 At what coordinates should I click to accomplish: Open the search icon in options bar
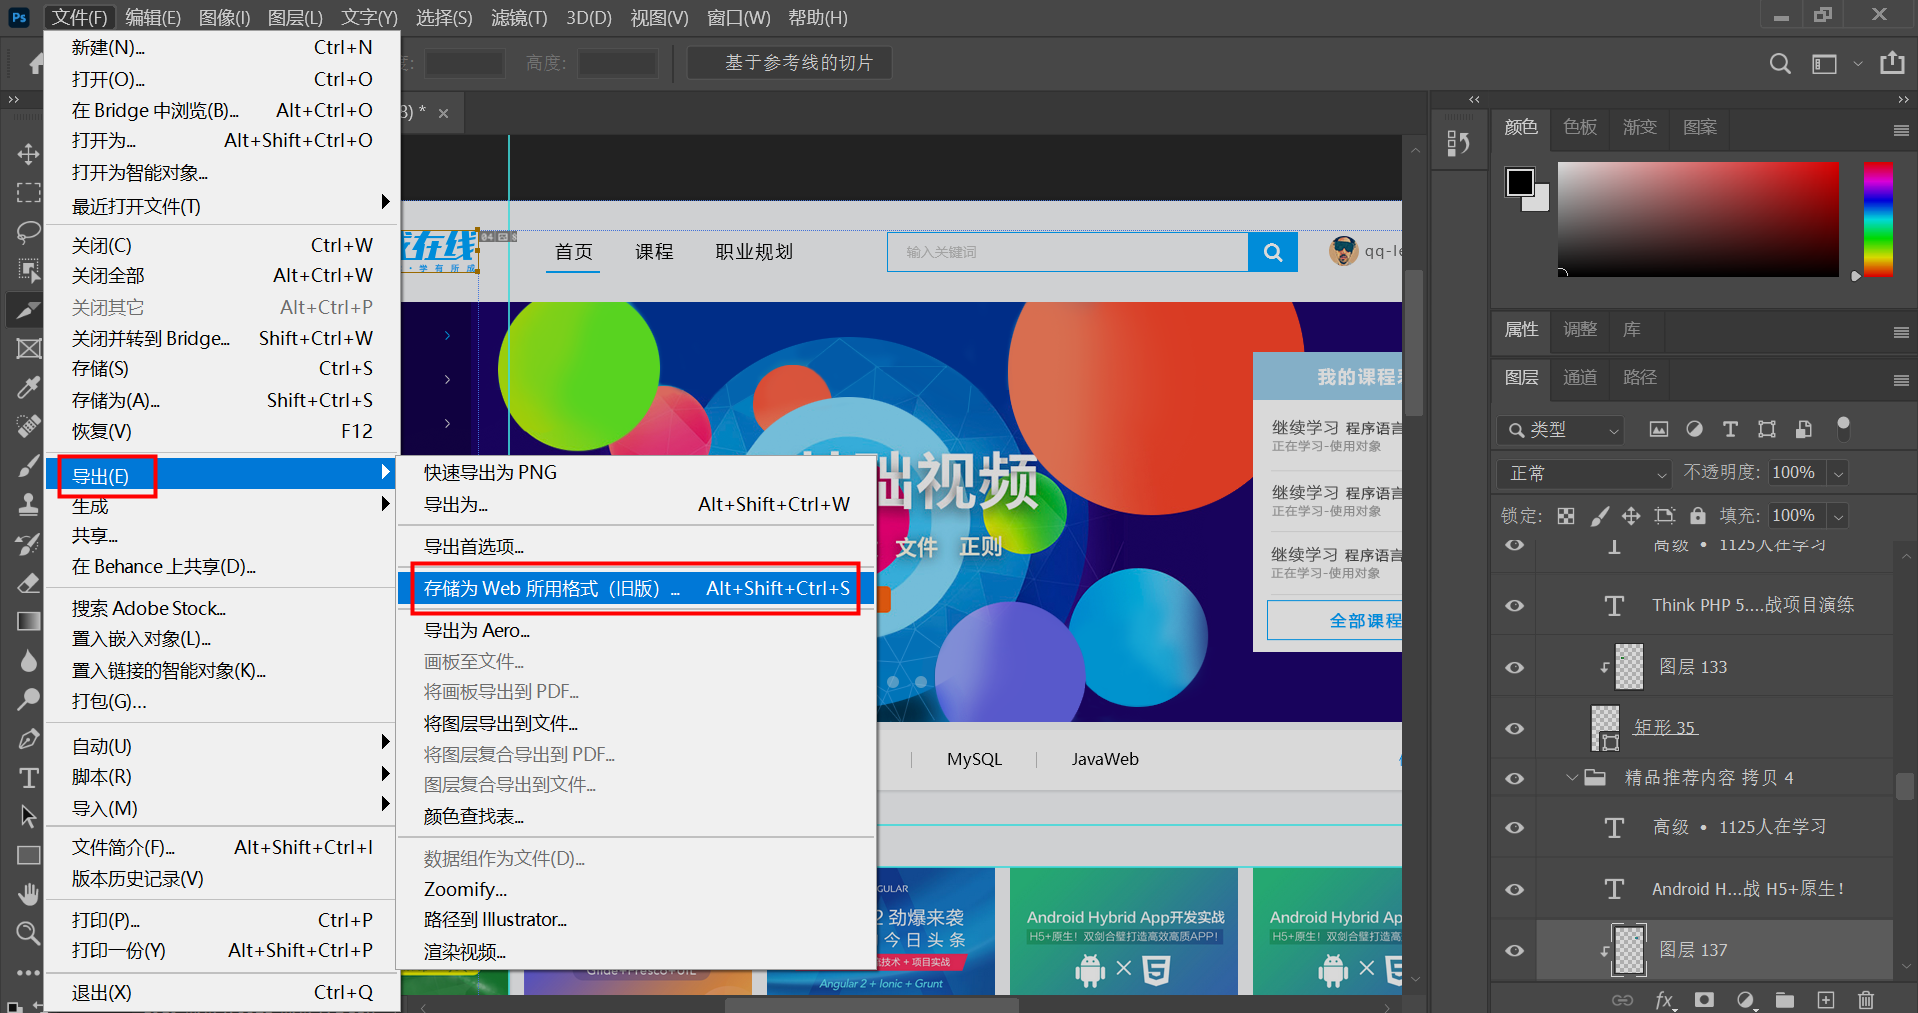click(x=1780, y=64)
